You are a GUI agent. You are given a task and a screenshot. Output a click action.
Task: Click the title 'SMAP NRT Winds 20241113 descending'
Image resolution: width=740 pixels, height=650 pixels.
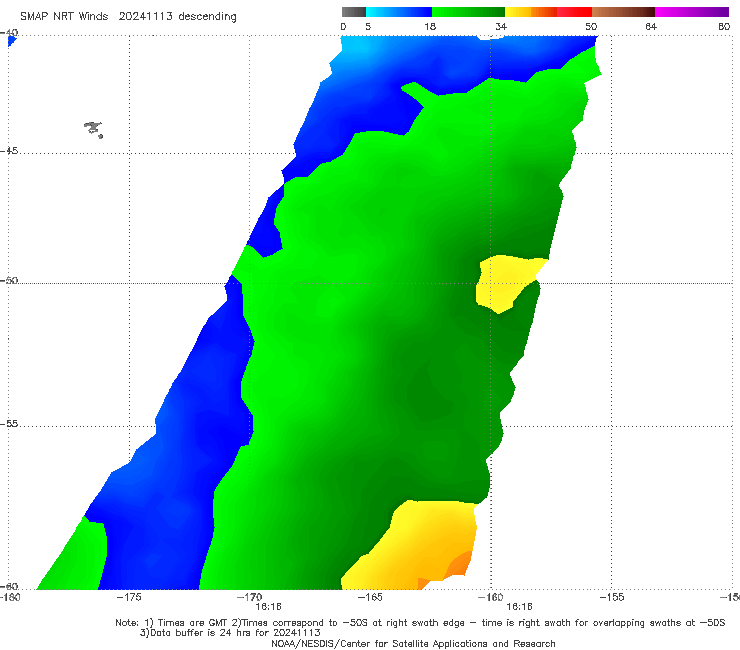128,17
